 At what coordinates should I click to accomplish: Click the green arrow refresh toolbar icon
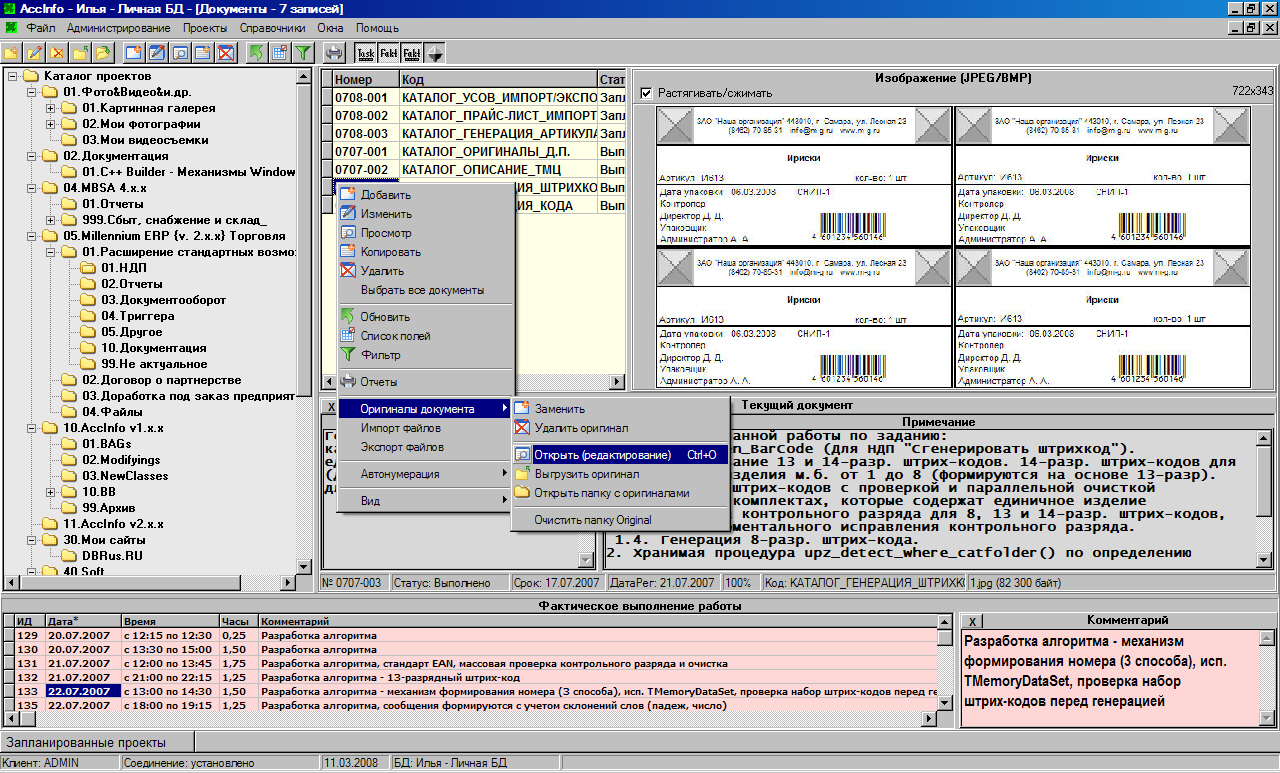[x=256, y=53]
